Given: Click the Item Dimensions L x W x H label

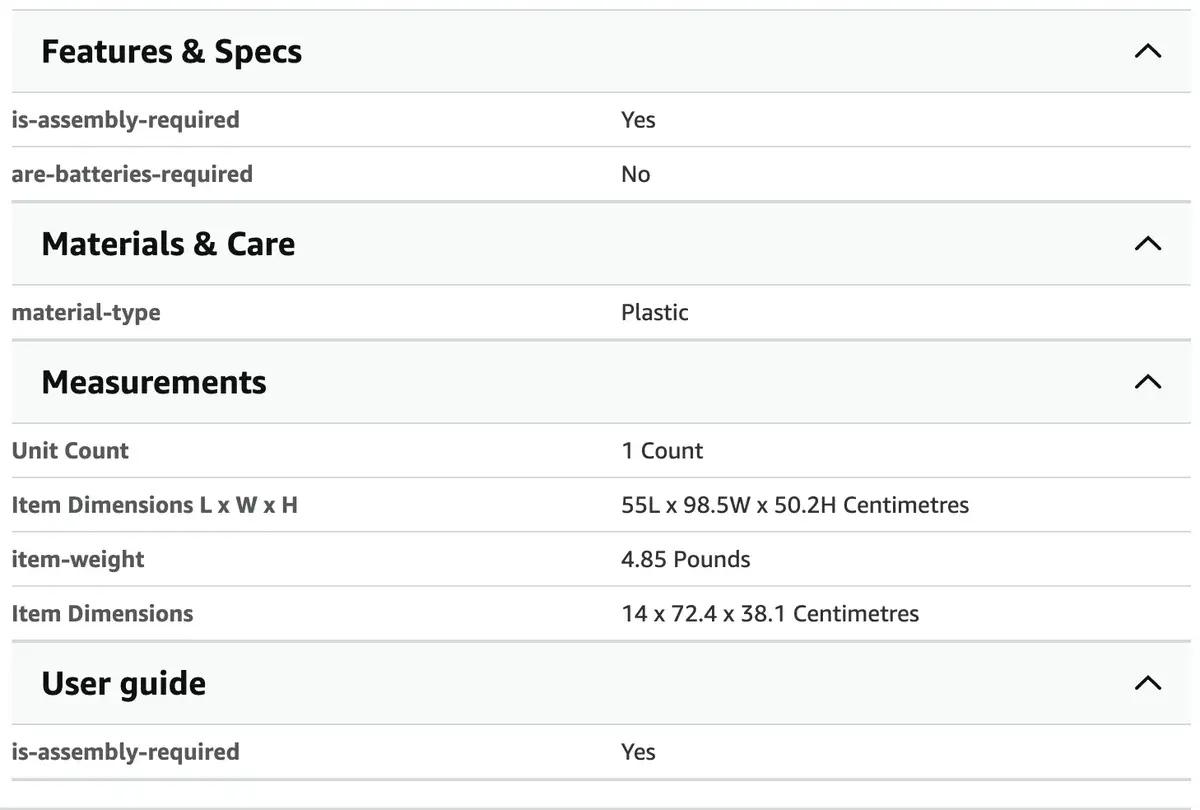Looking at the screenshot, I should tap(154, 505).
